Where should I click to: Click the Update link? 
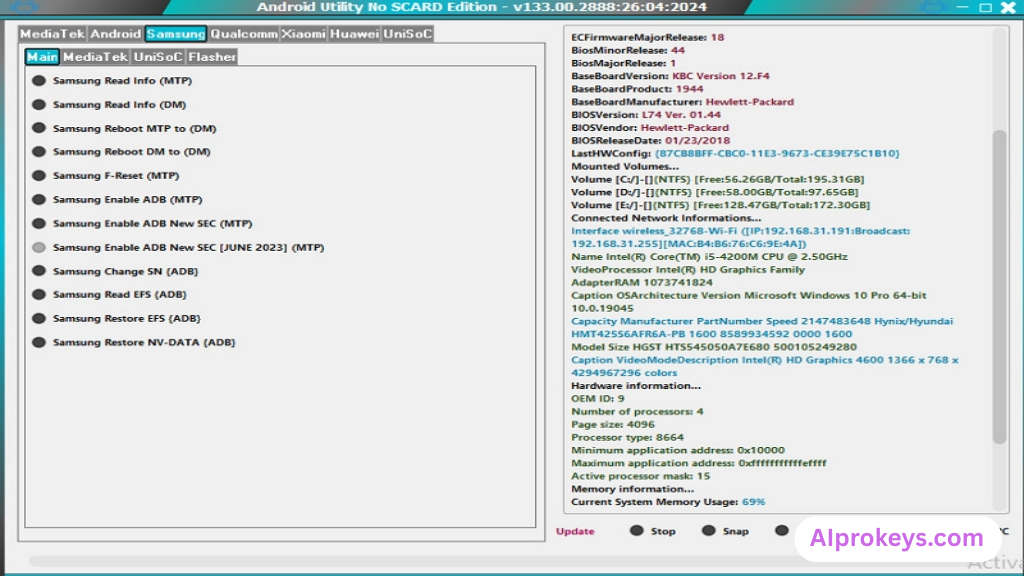[575, 531]
